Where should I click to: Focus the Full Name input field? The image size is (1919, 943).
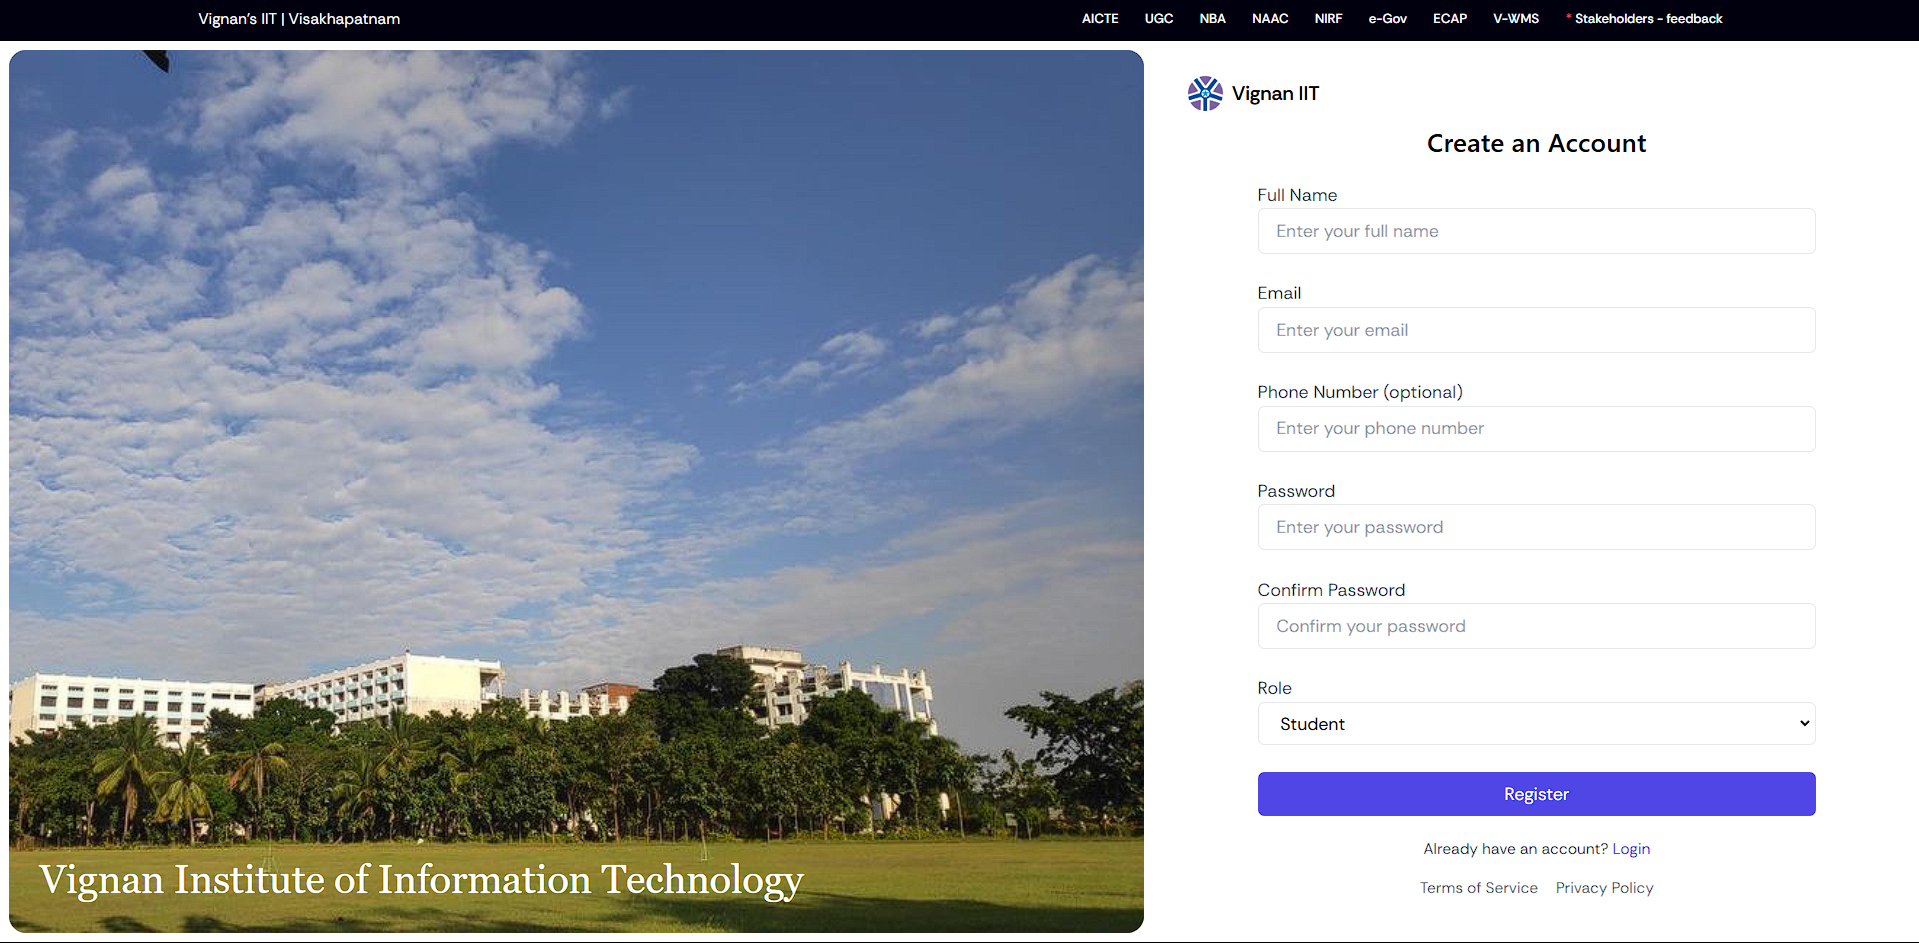[1535, 231]
